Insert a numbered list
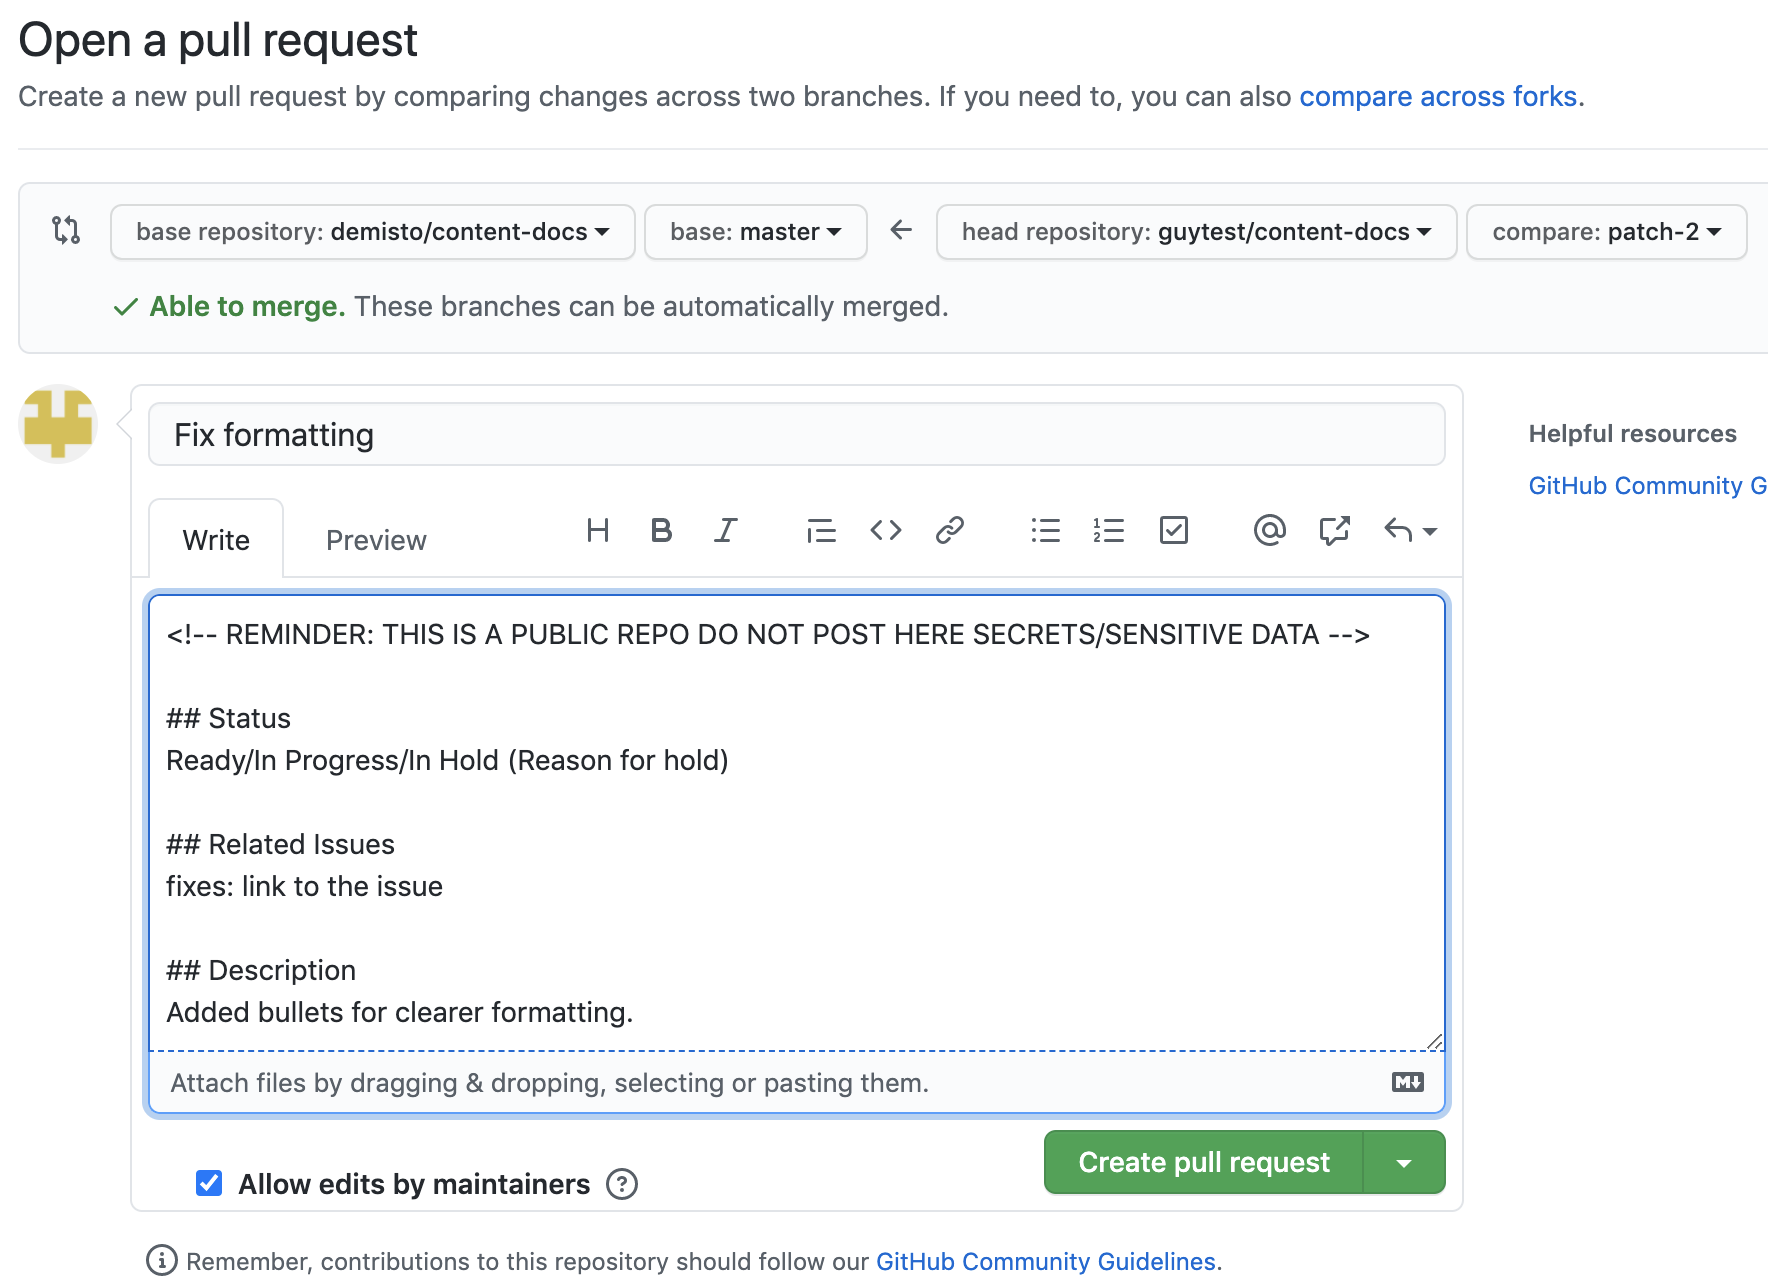This screenshot has height=1288, width=1768. tap(1109, 530)
